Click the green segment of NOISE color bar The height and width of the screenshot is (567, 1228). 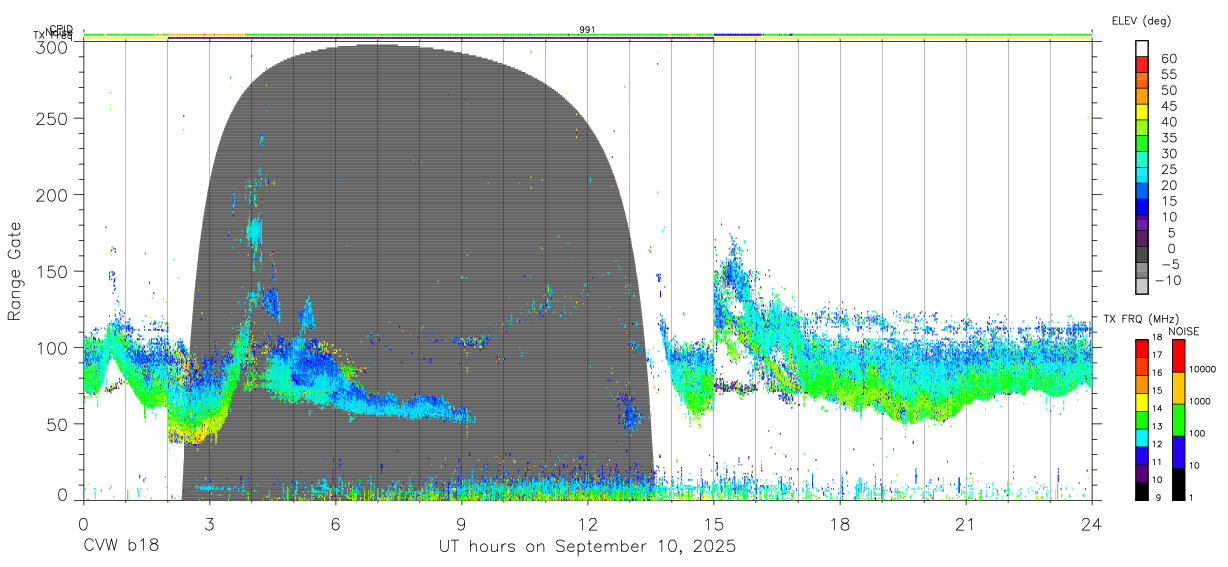pos(1177,420)
